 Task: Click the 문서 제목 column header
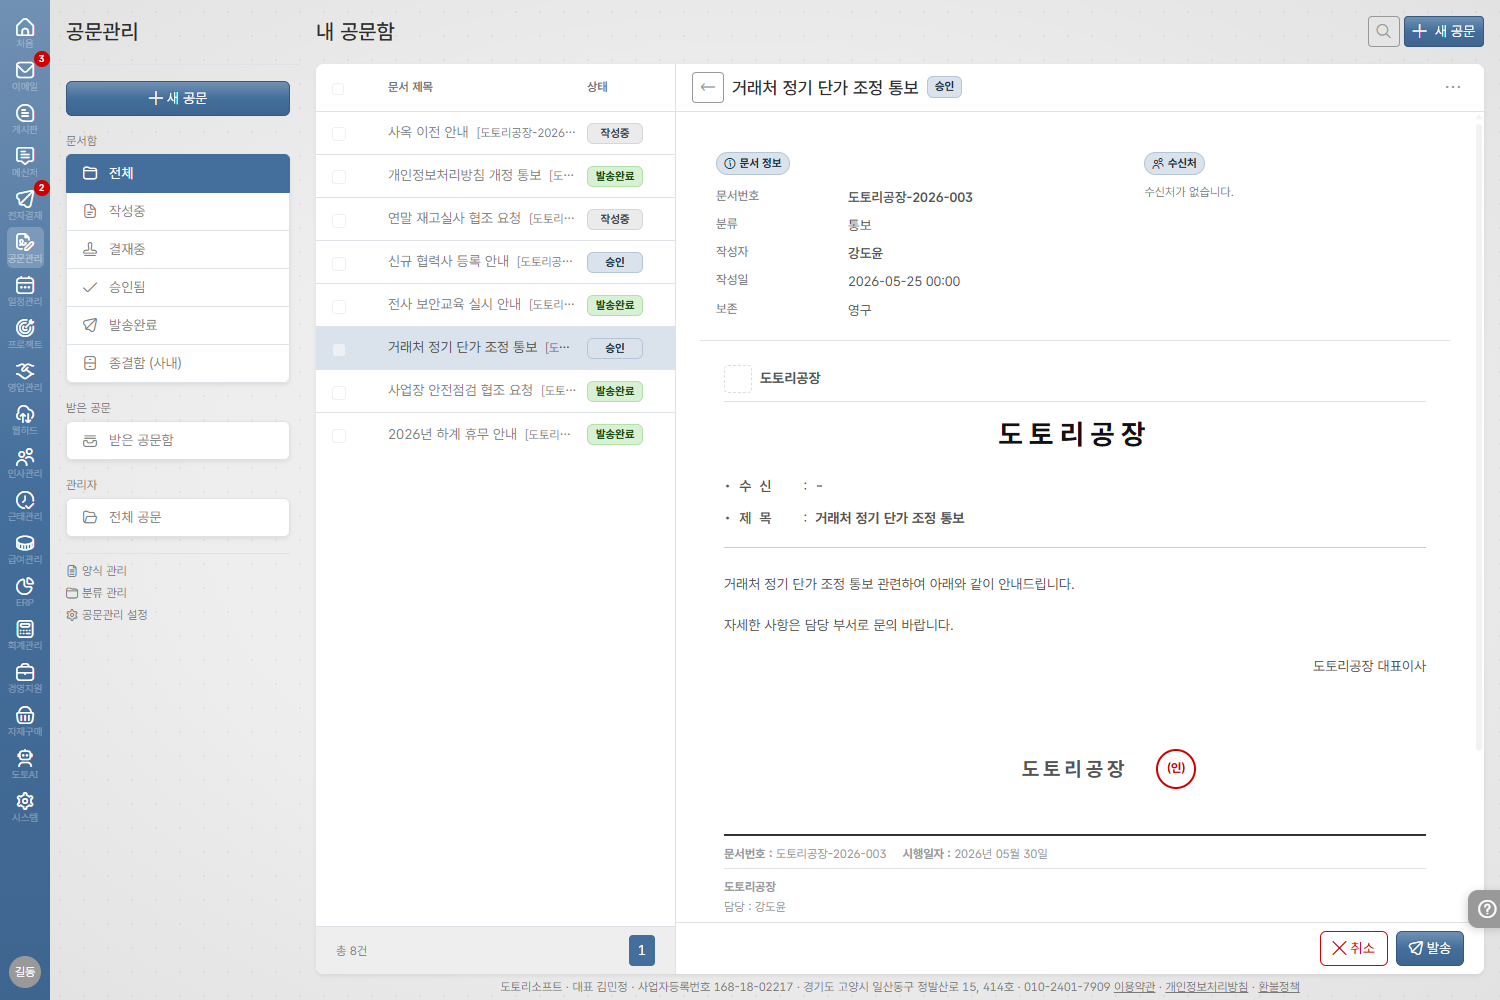pyautogui.click(x=410, y=87)
